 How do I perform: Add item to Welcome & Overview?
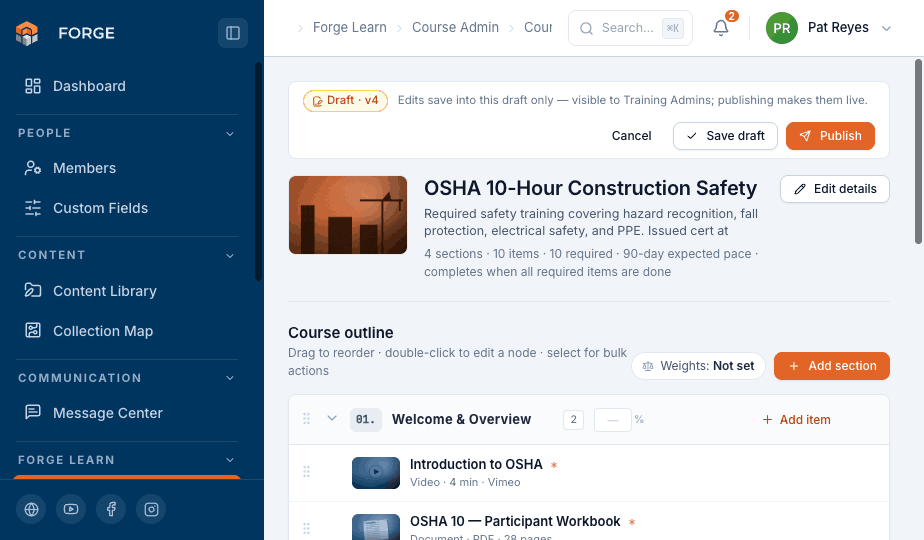[796, 420]
